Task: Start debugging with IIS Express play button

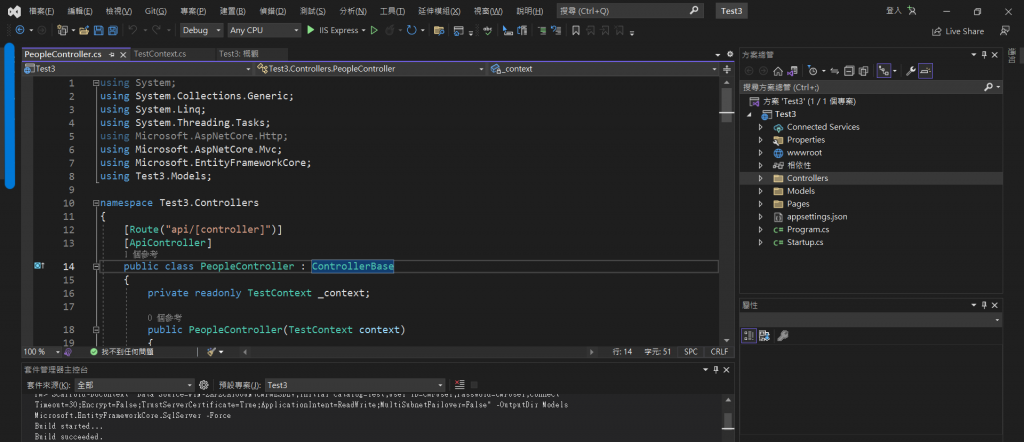Action: tap(309, 31)
